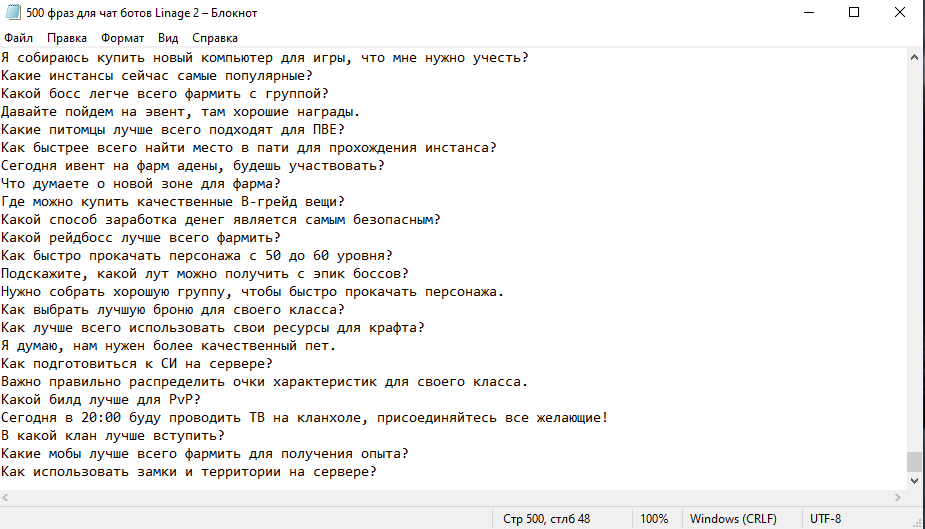Click the Windows (CRLF) status field
The height and width of the screenshot is (529, 925).
tap(733, 519)
